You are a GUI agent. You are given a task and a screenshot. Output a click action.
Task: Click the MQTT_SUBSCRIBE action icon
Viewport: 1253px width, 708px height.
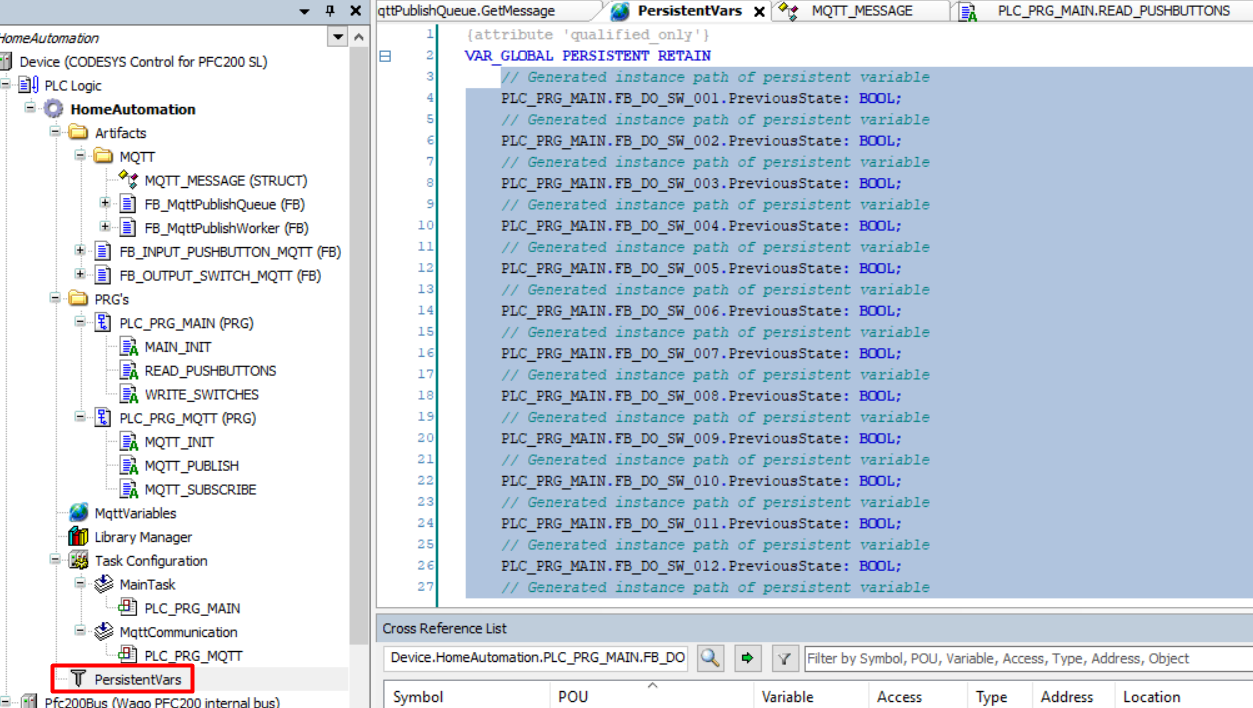pyautogui.click(x=128, y=490)
